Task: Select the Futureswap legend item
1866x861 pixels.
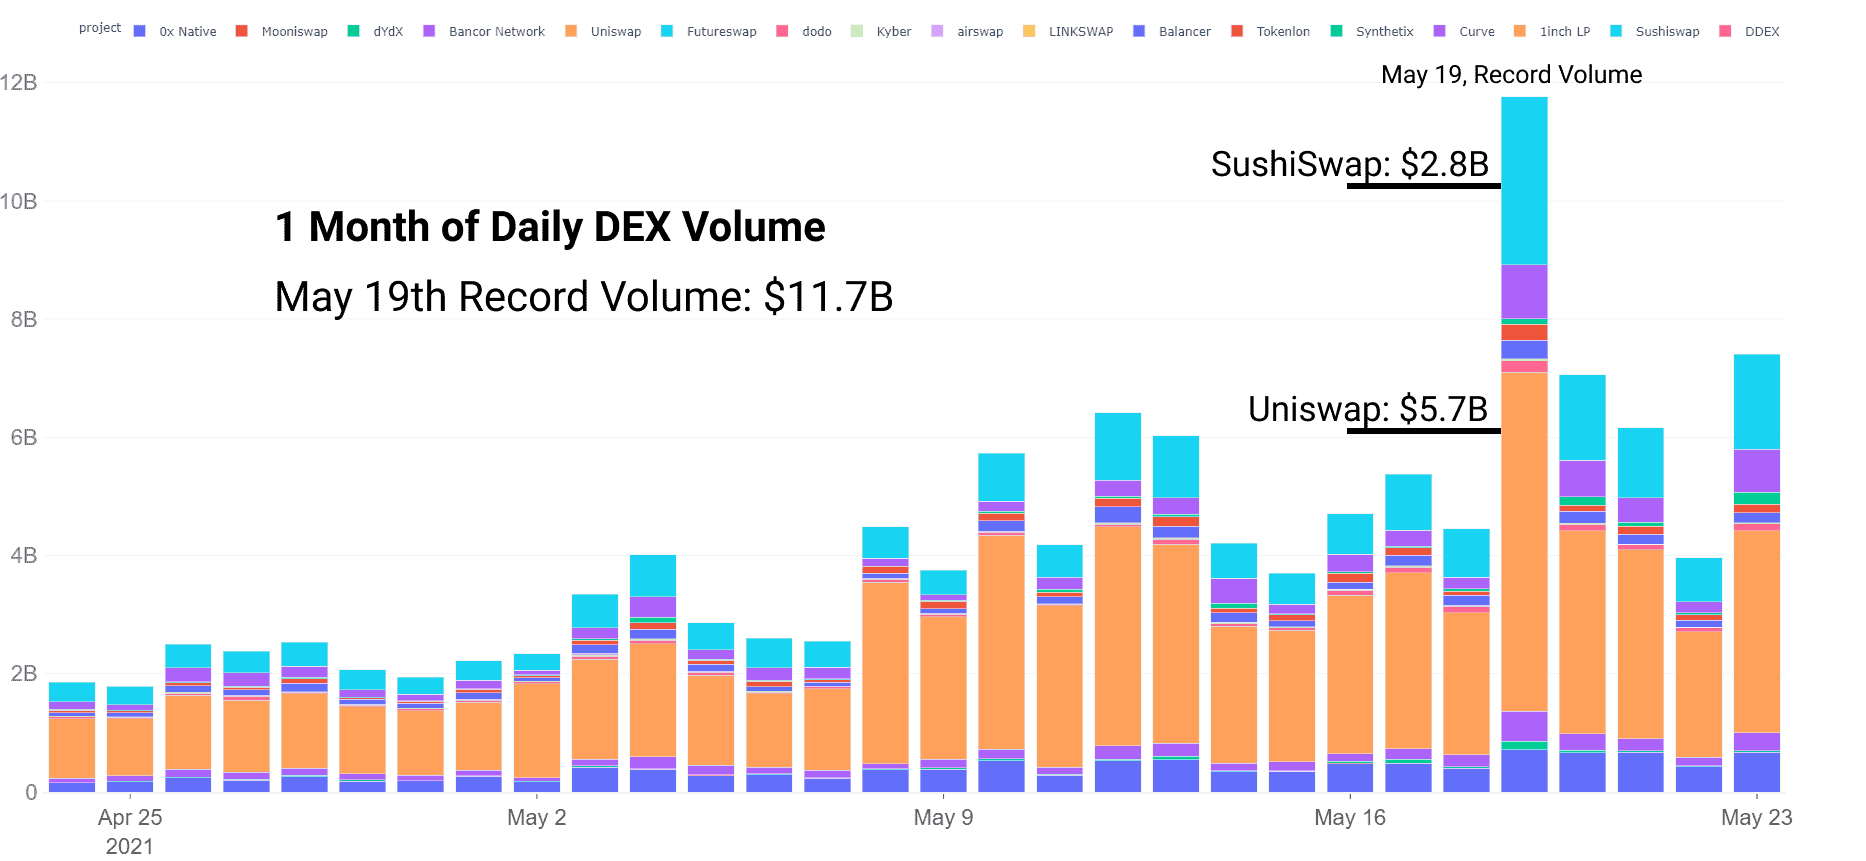Action: tap(709, 31)
